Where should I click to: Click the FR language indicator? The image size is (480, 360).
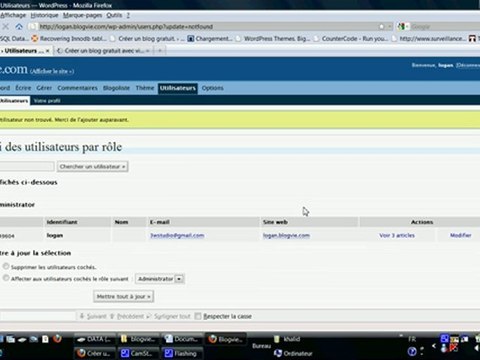412,339
